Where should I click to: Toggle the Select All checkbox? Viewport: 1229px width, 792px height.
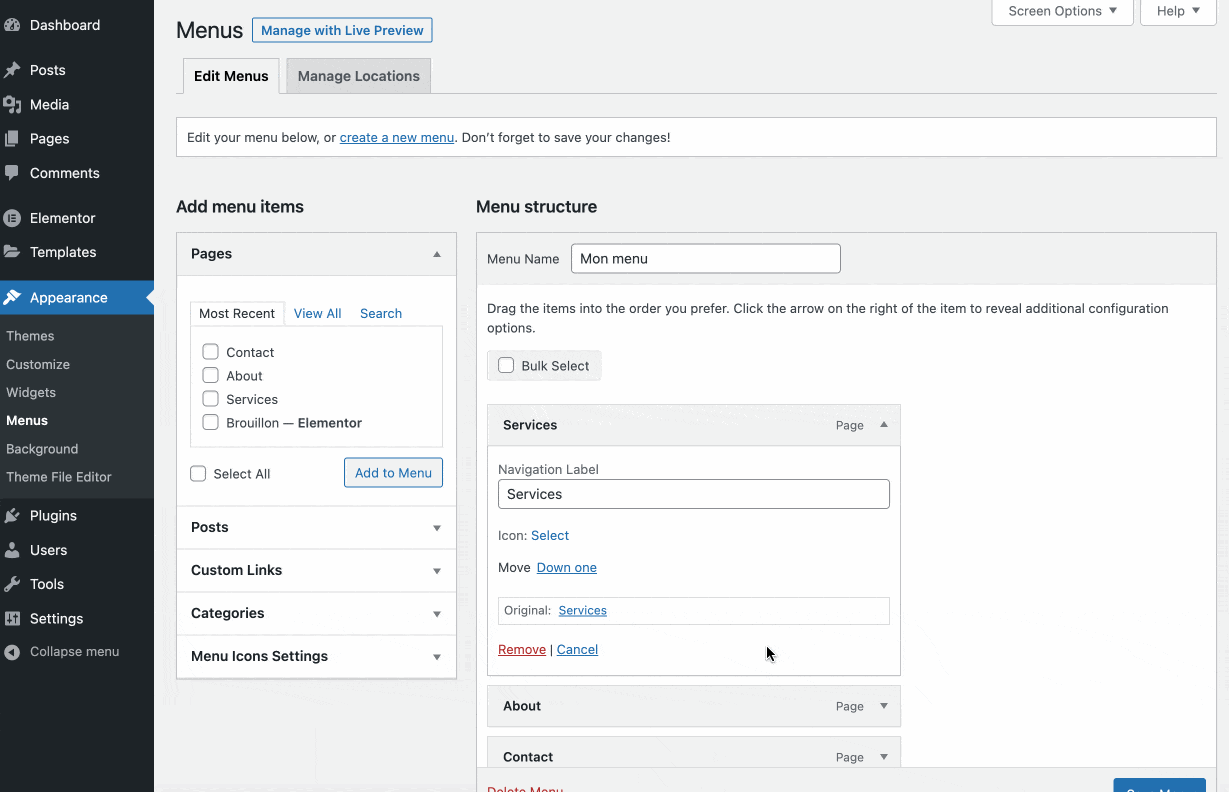pos(198,473)
